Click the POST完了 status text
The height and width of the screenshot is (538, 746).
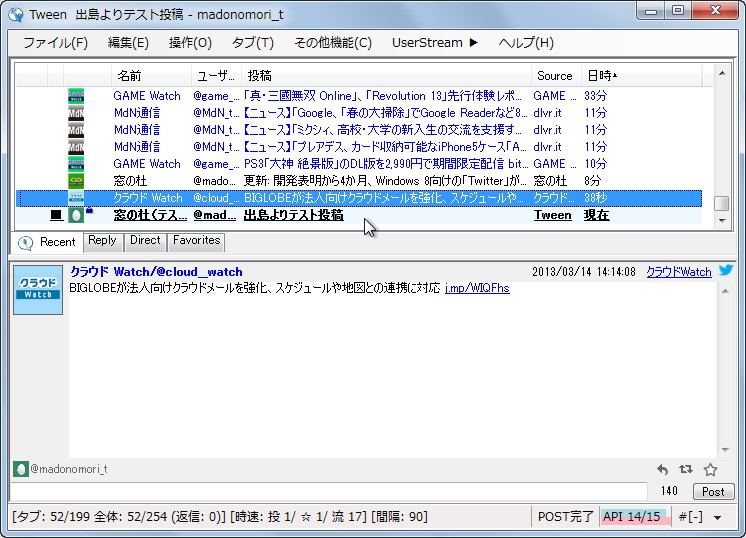point(565,517)
